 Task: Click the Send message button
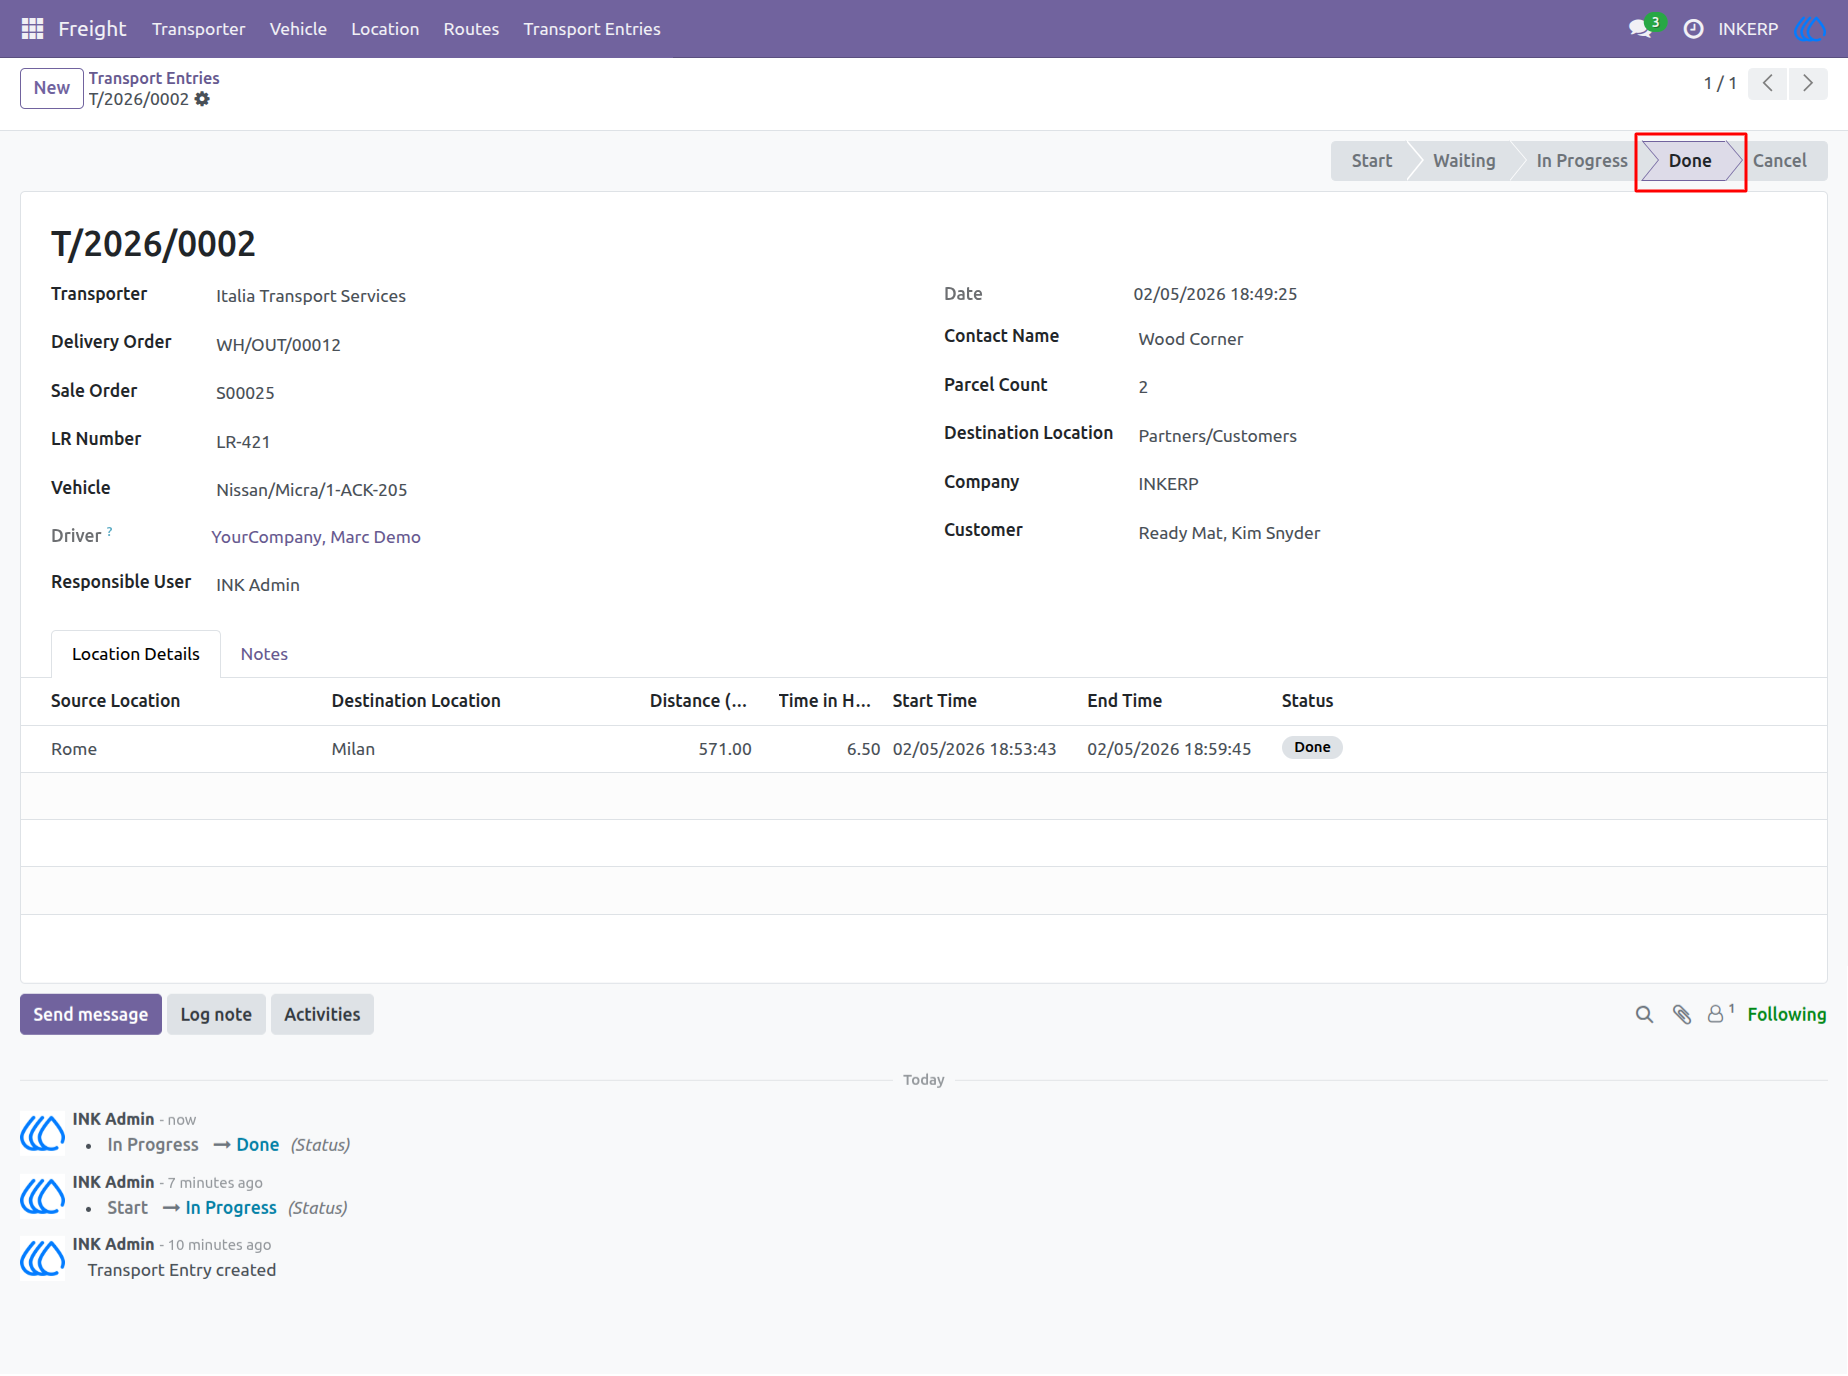click(91, 1015)
